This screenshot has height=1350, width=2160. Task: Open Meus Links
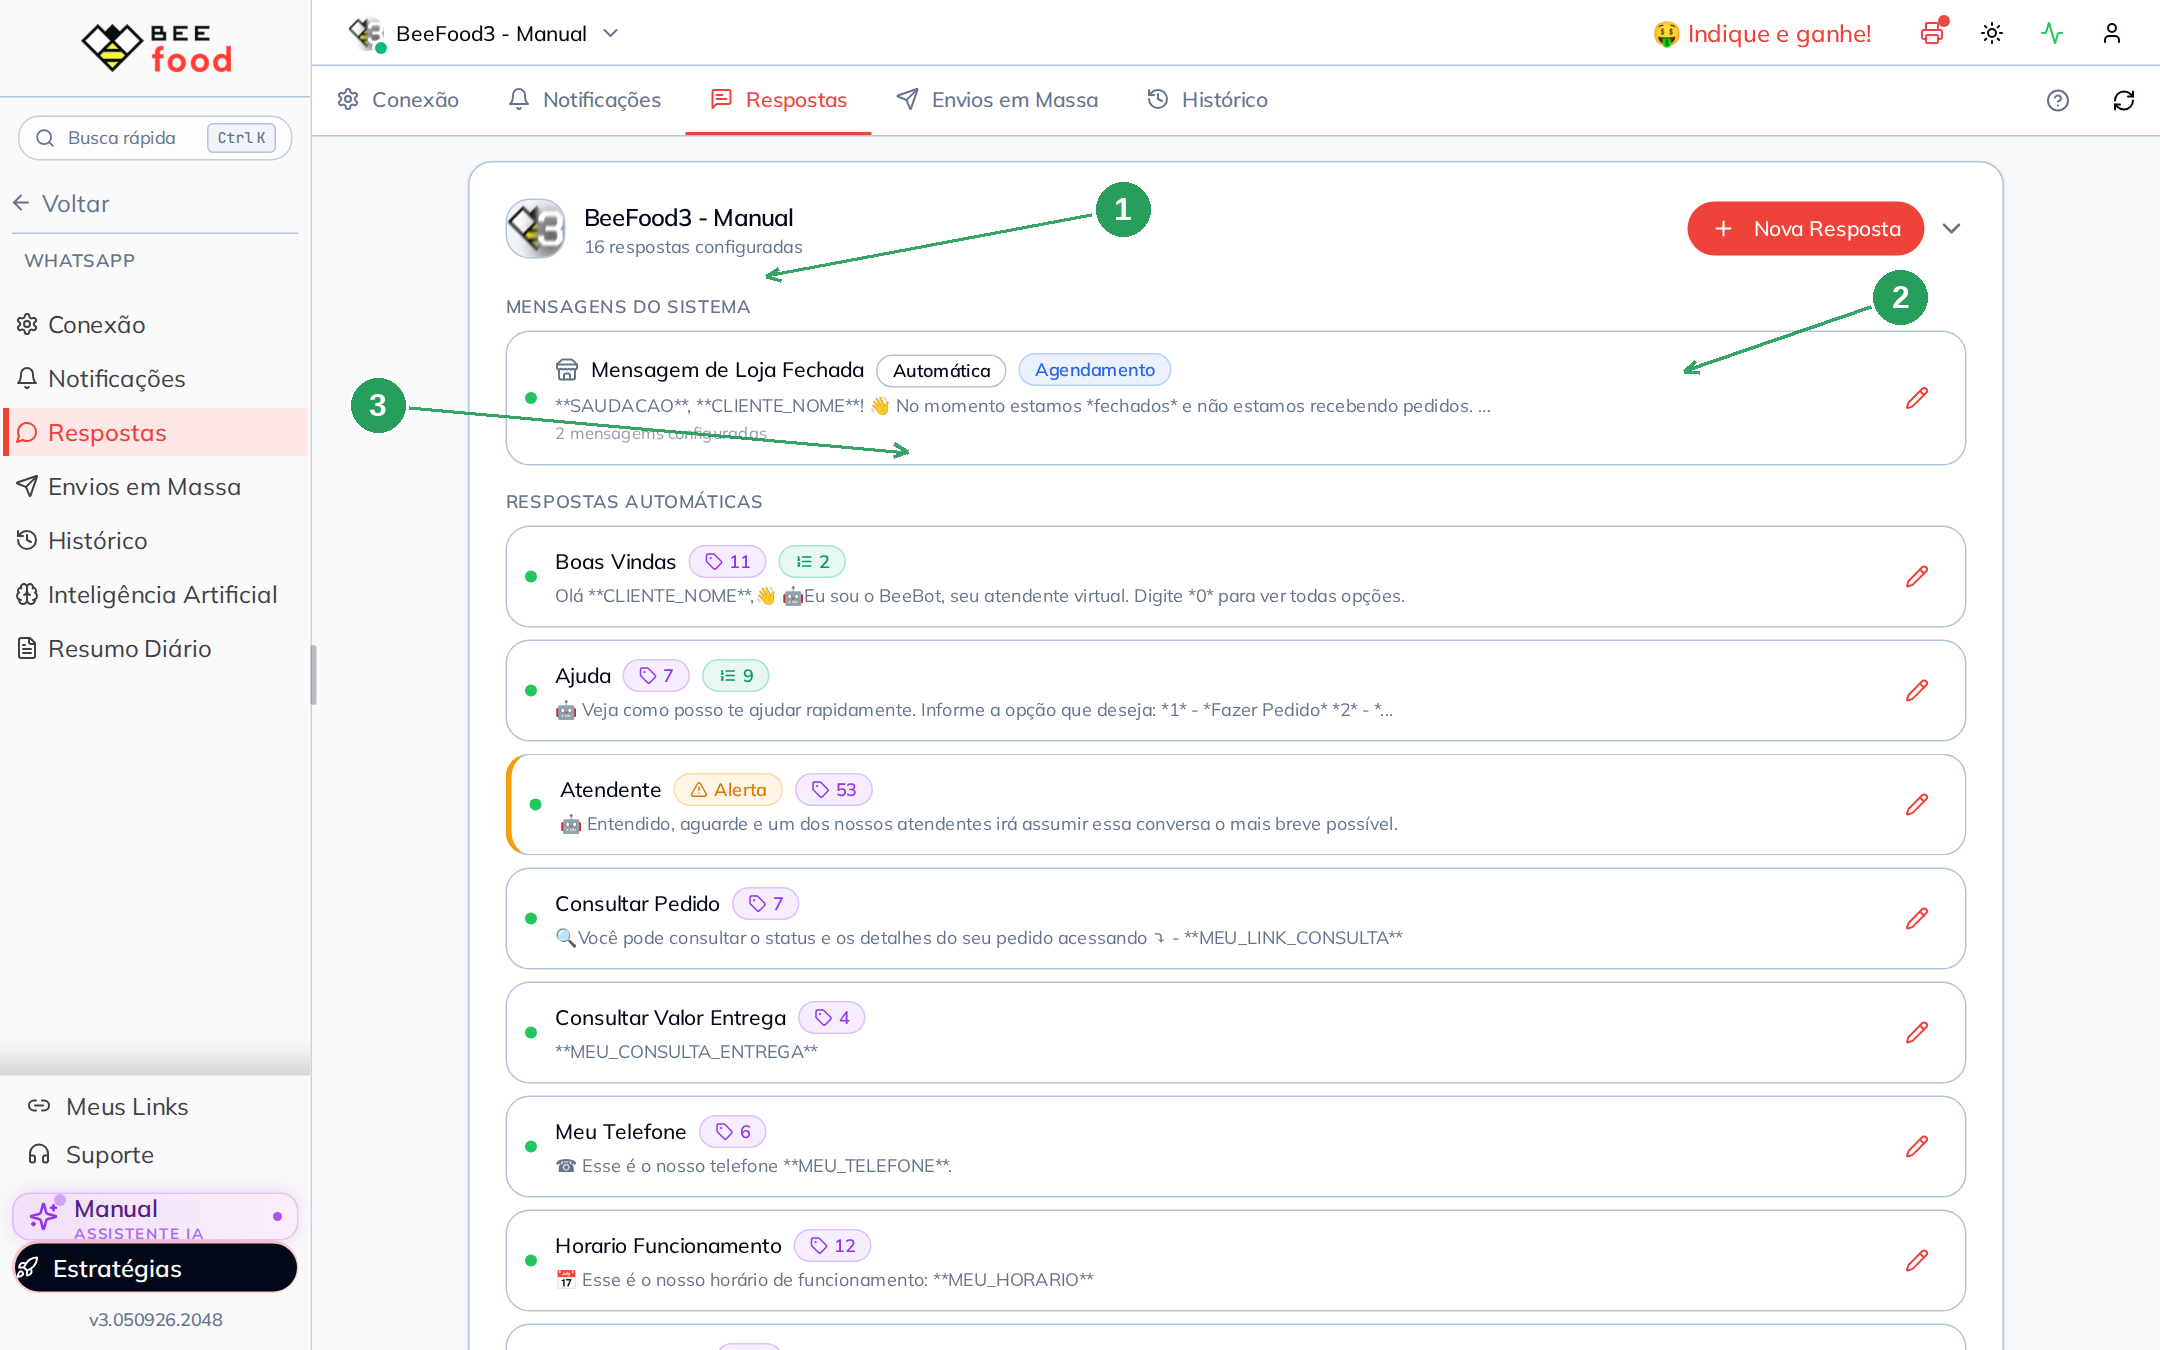tap(108, 1107)
